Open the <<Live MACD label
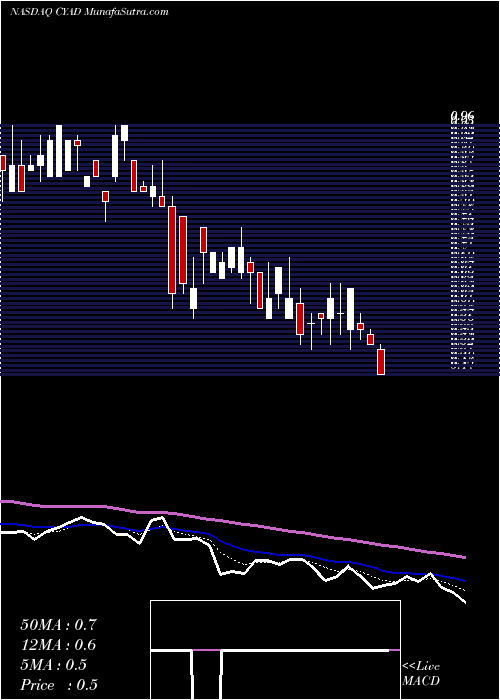 tap(421, 673)
